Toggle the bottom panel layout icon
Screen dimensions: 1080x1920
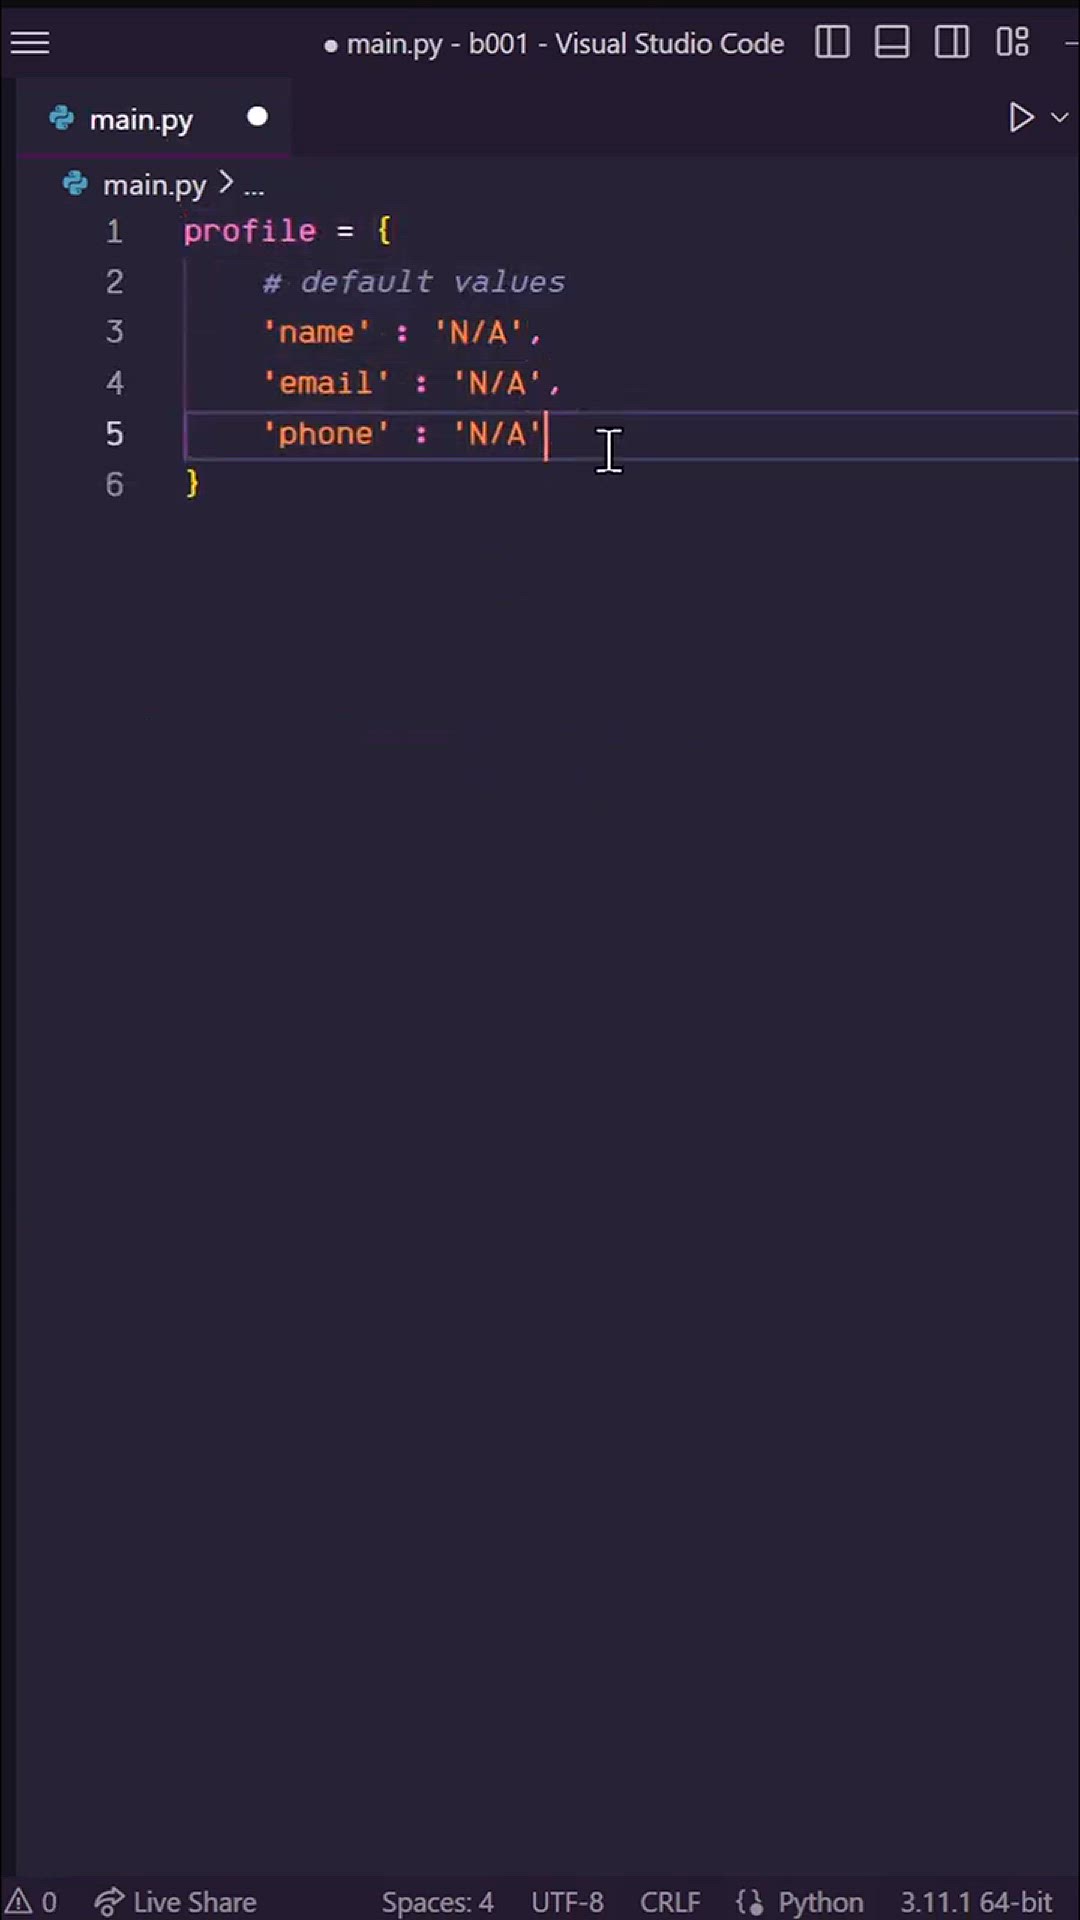[892, 43]
